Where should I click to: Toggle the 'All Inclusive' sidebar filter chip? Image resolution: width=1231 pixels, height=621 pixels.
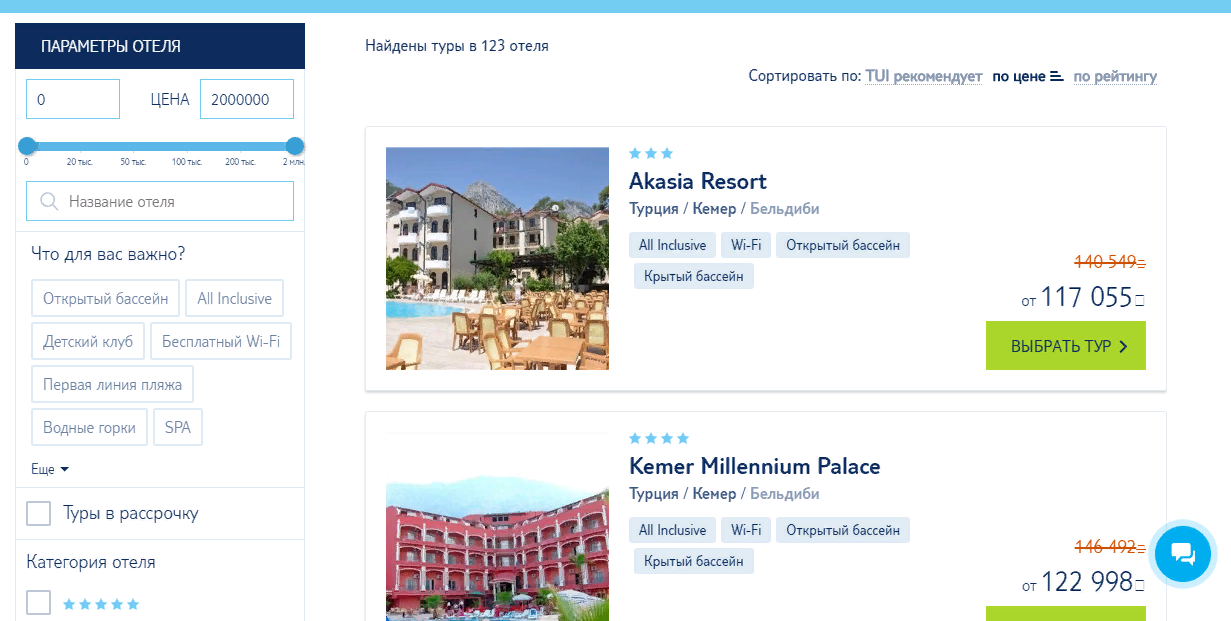pos(235,298)
